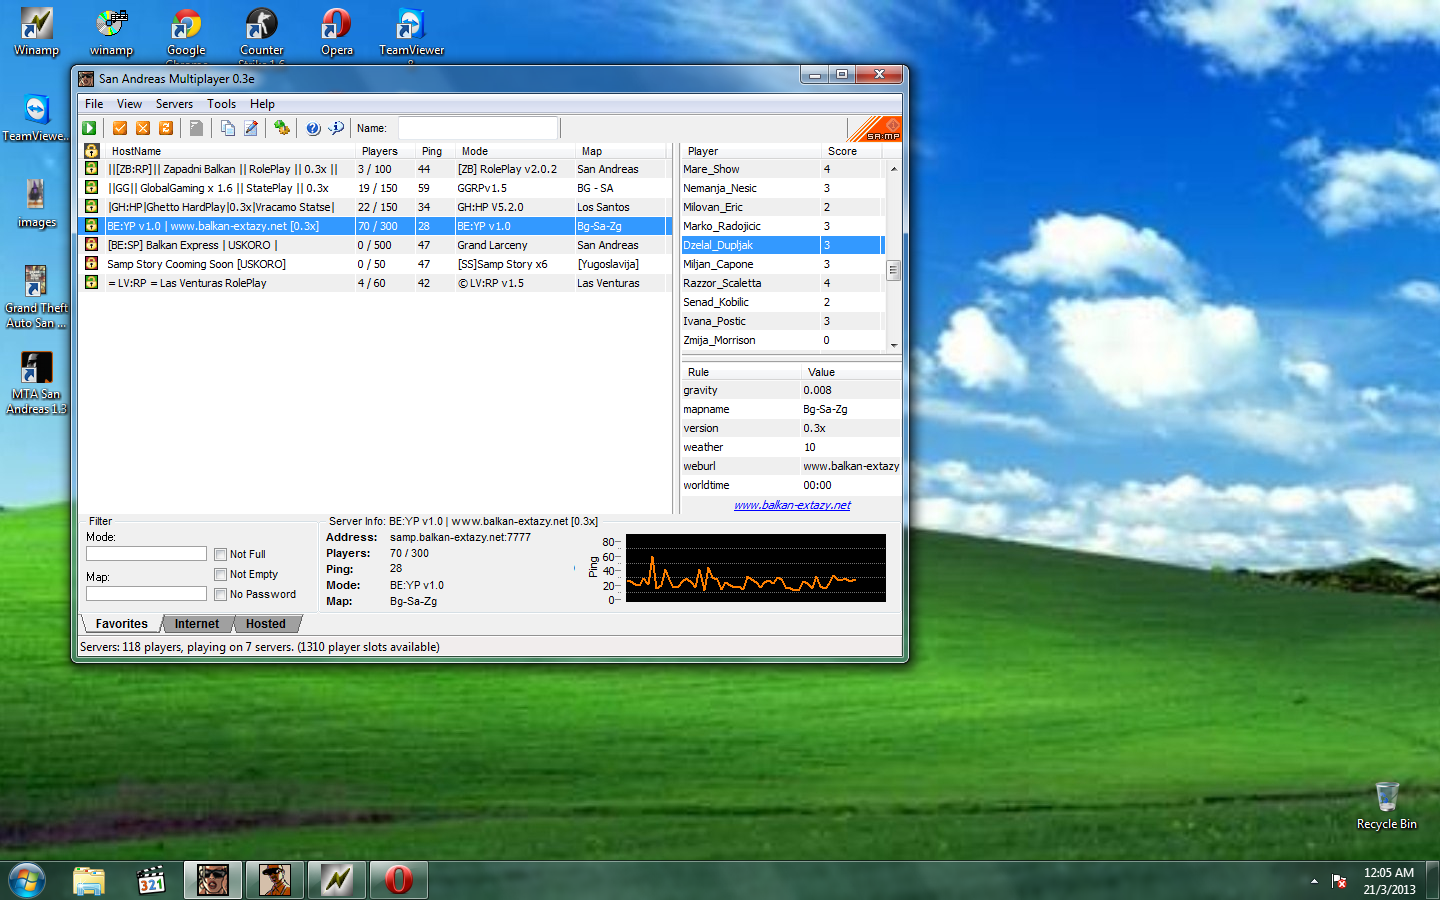This screenshot has width=1440, height=900.
Task: Switch to the Hosted tab
Action: tap(265, 624)
